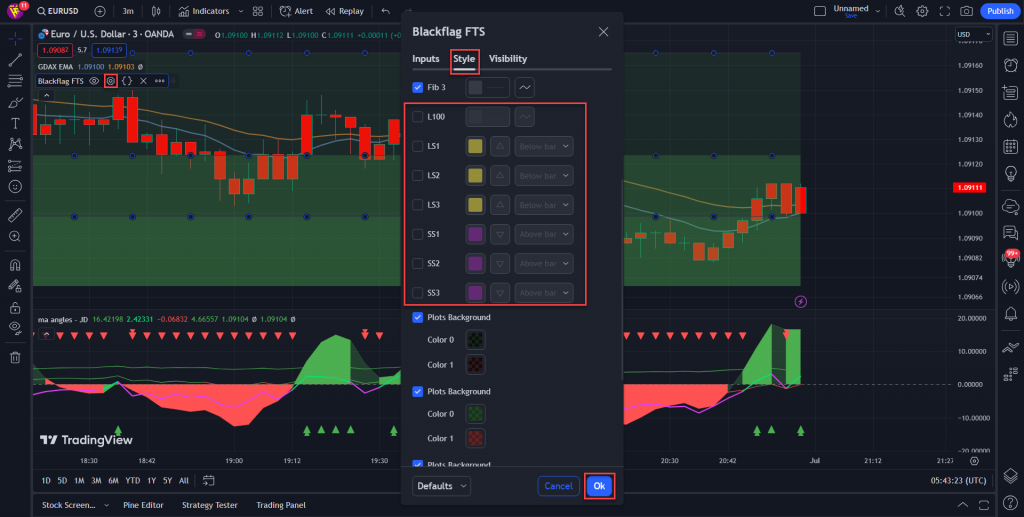Select the trend line drawing tool
1024x517 pixels.
tap(15, 60)
